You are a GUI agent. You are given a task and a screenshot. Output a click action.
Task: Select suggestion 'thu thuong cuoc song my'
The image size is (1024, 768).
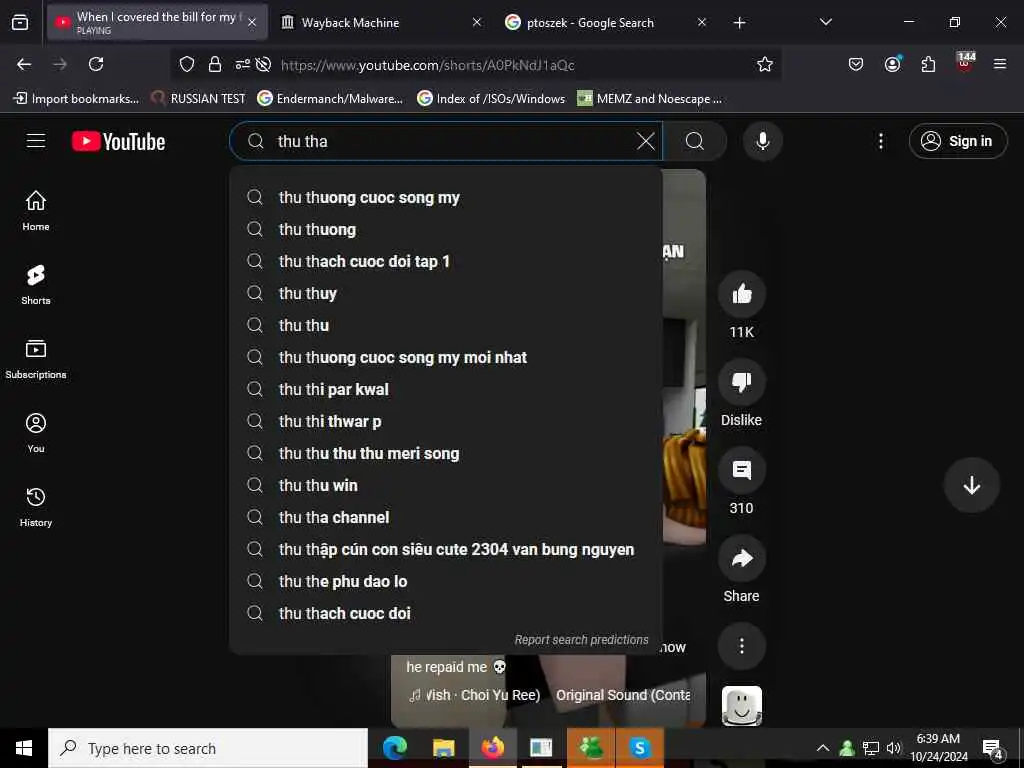click(x=445, y=197)
